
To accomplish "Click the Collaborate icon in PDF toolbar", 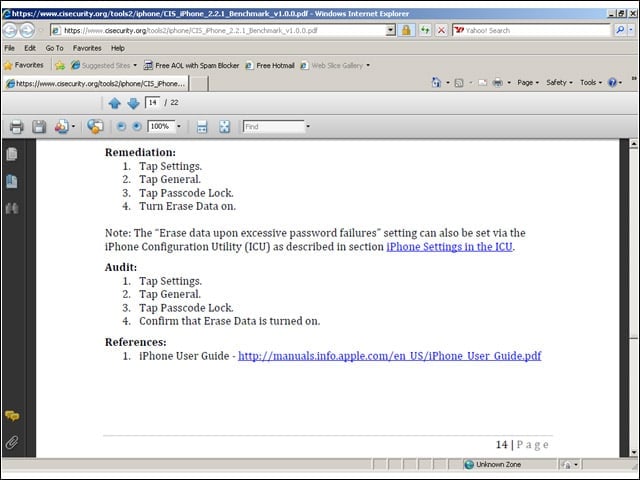I will (95, 127).
